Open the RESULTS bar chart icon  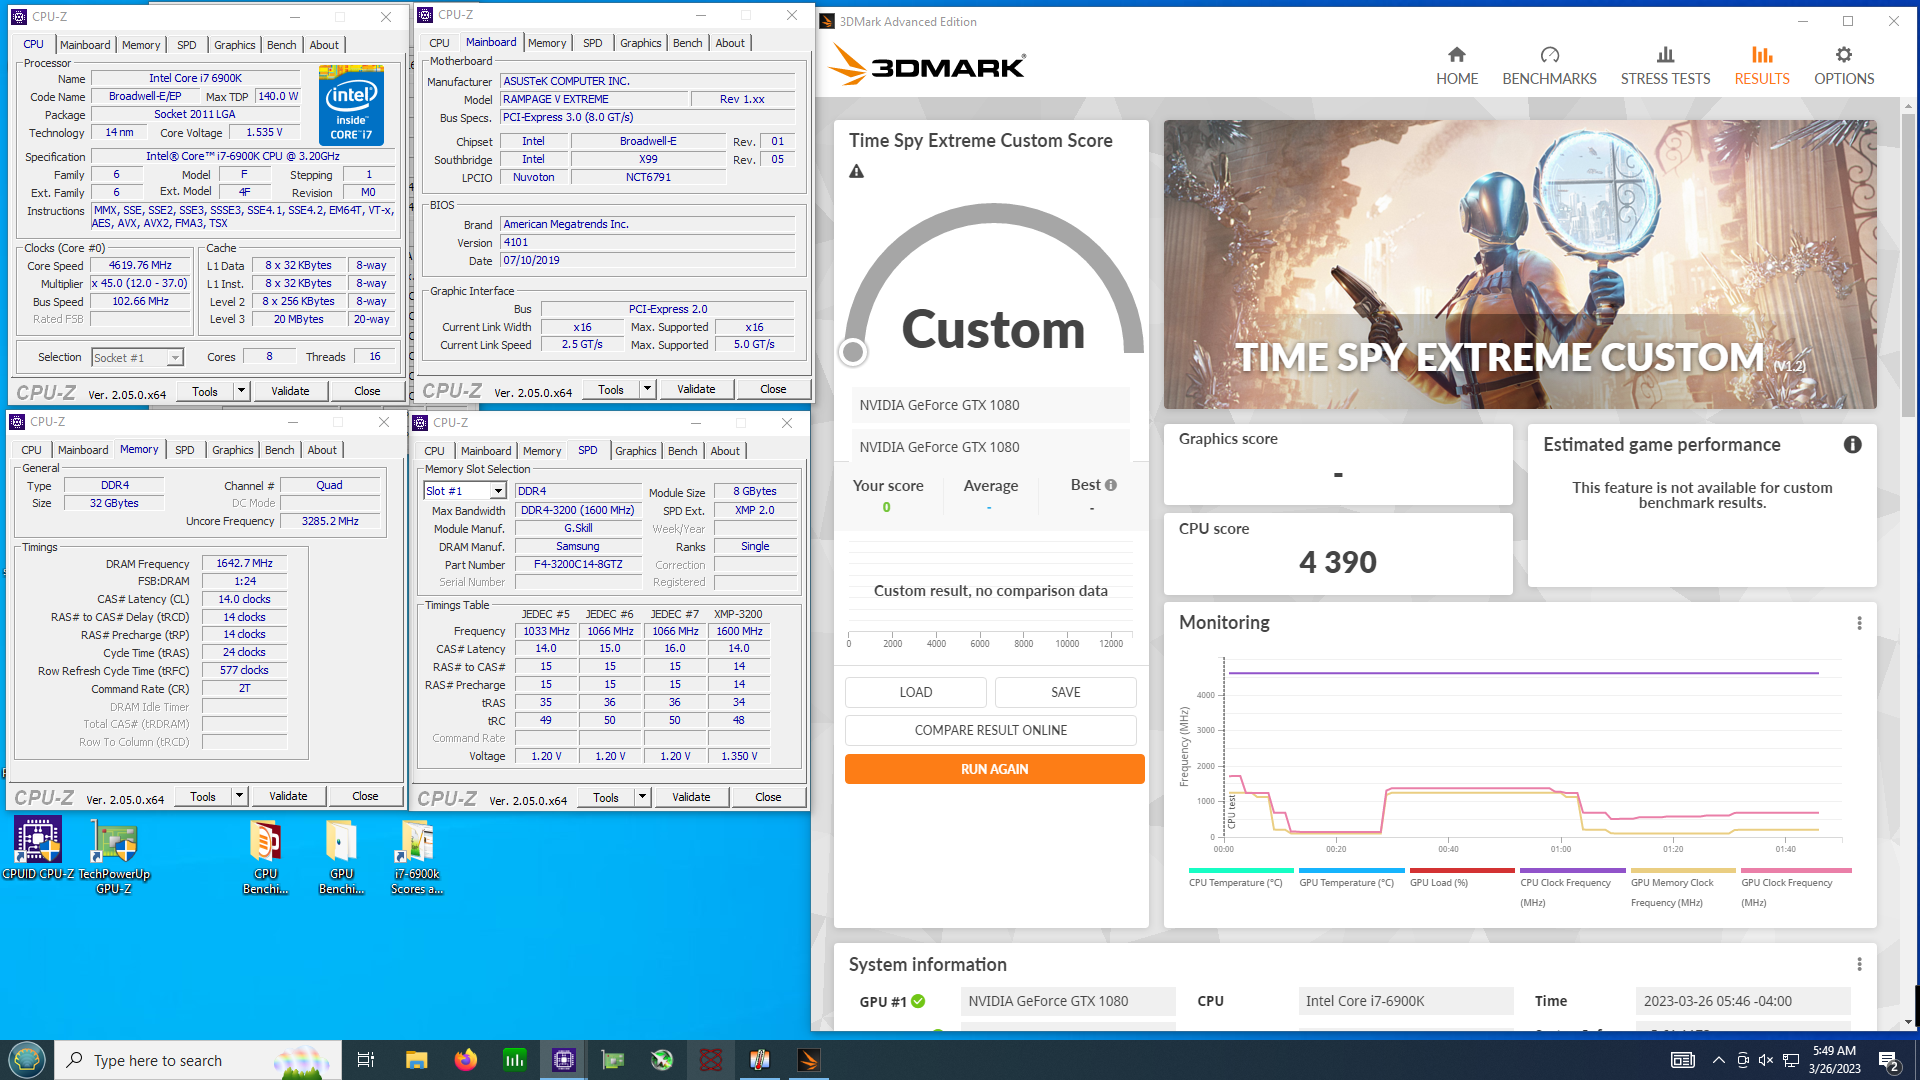[1762, 55]
